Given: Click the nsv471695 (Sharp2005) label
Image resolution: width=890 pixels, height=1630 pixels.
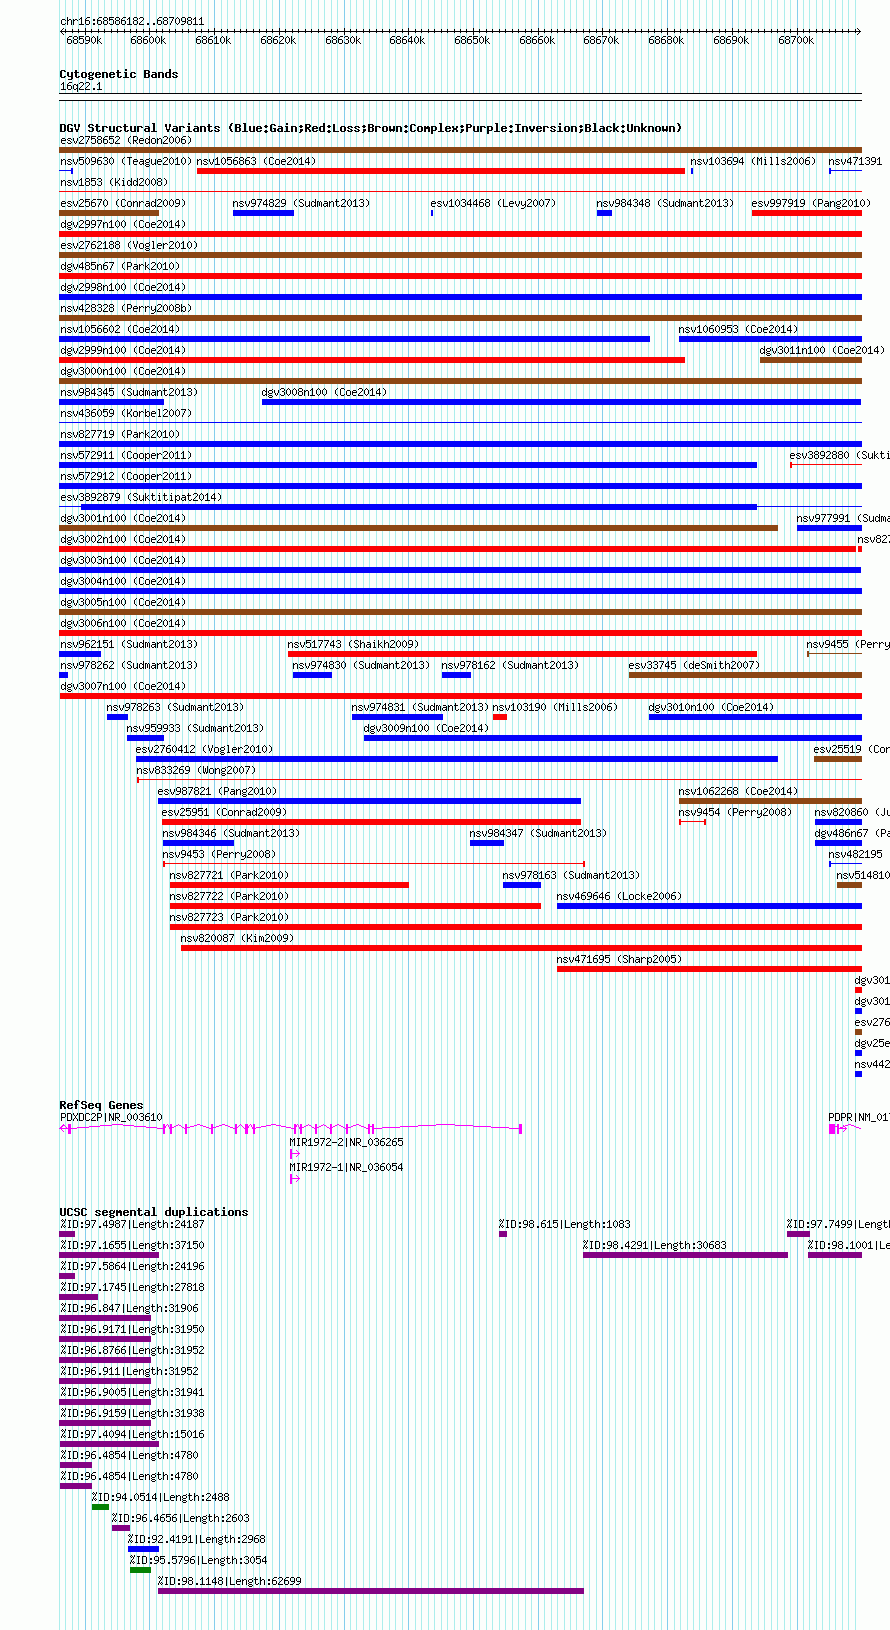Looking at the screenshot, I should point(619,959).
